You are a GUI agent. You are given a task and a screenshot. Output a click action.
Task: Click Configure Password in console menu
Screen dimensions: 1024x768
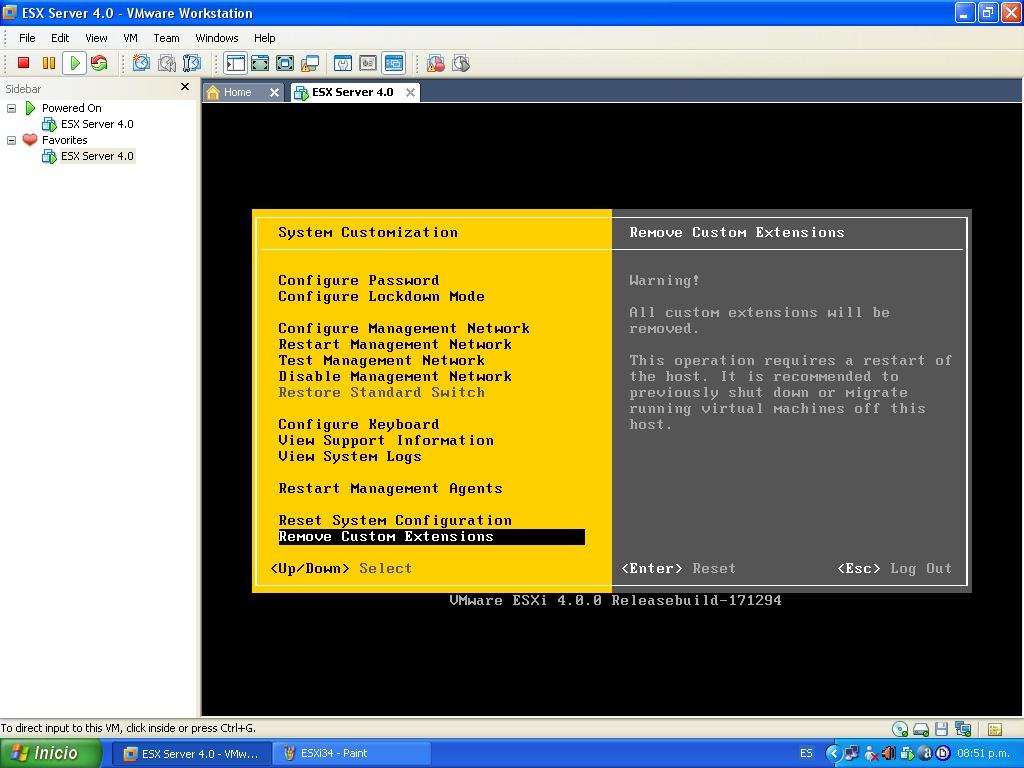click(359, 280)
